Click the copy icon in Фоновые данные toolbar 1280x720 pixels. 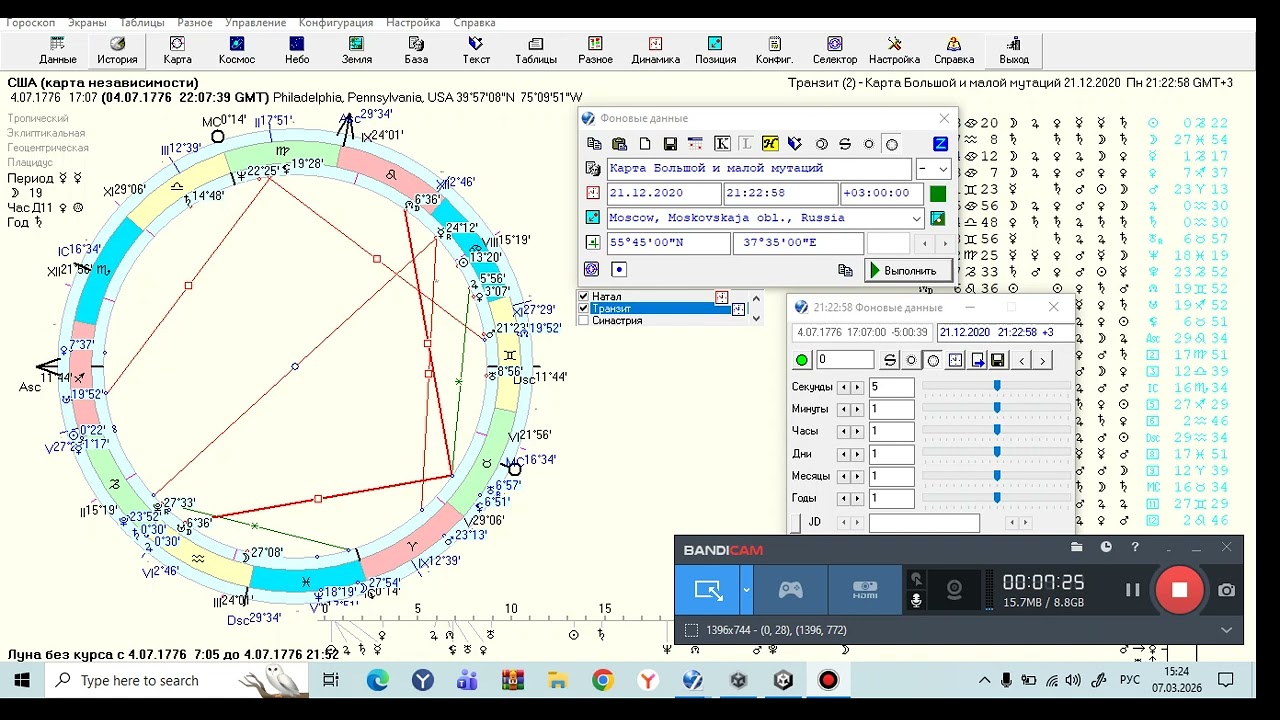[x=594, y=144]
